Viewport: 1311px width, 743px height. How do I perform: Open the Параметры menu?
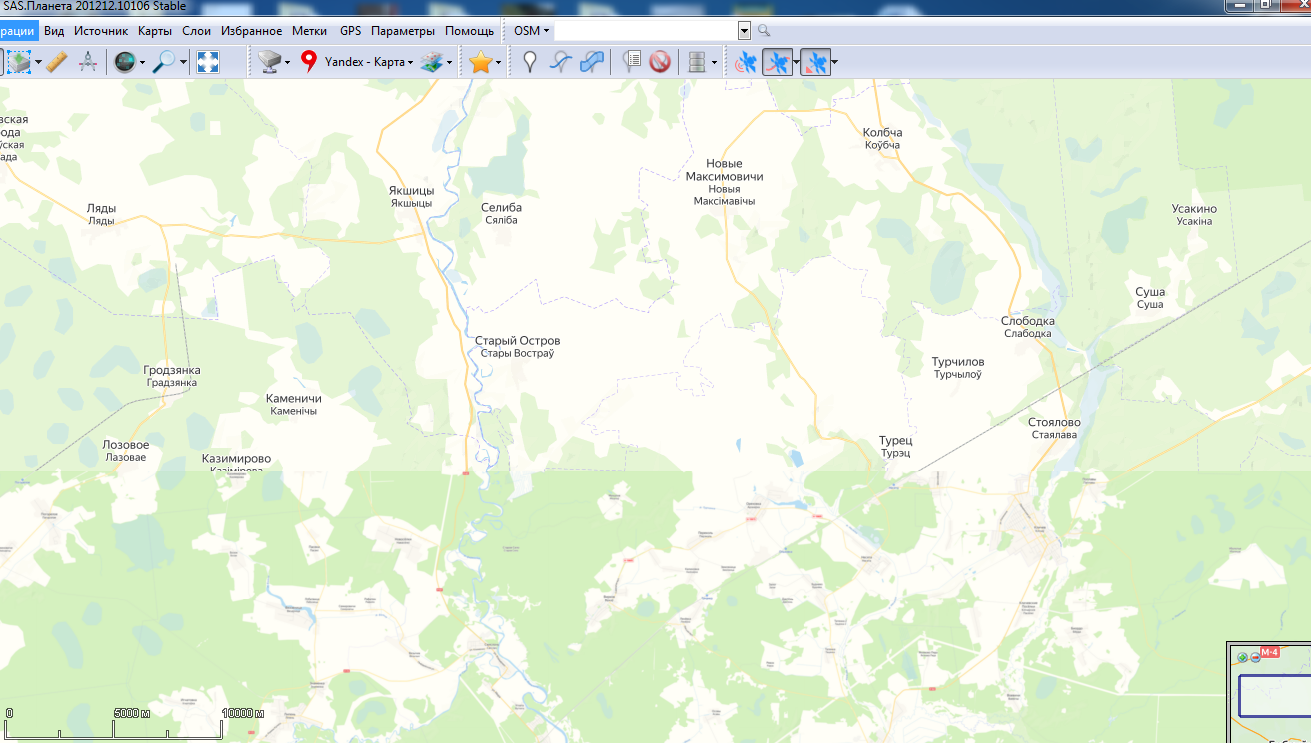pyautogui.click(x=402, y=31)
